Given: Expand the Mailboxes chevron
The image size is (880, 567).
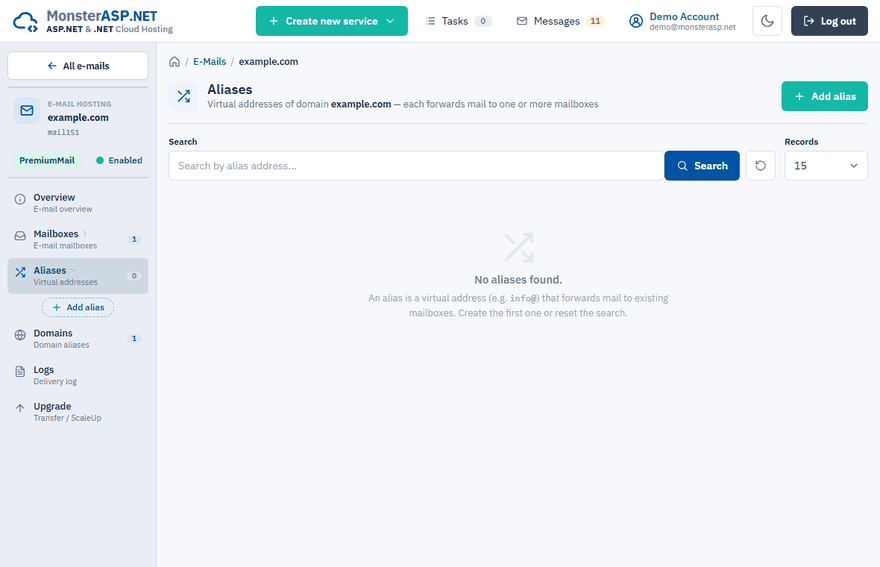Looking at the screenshot, I should [85, 234].
